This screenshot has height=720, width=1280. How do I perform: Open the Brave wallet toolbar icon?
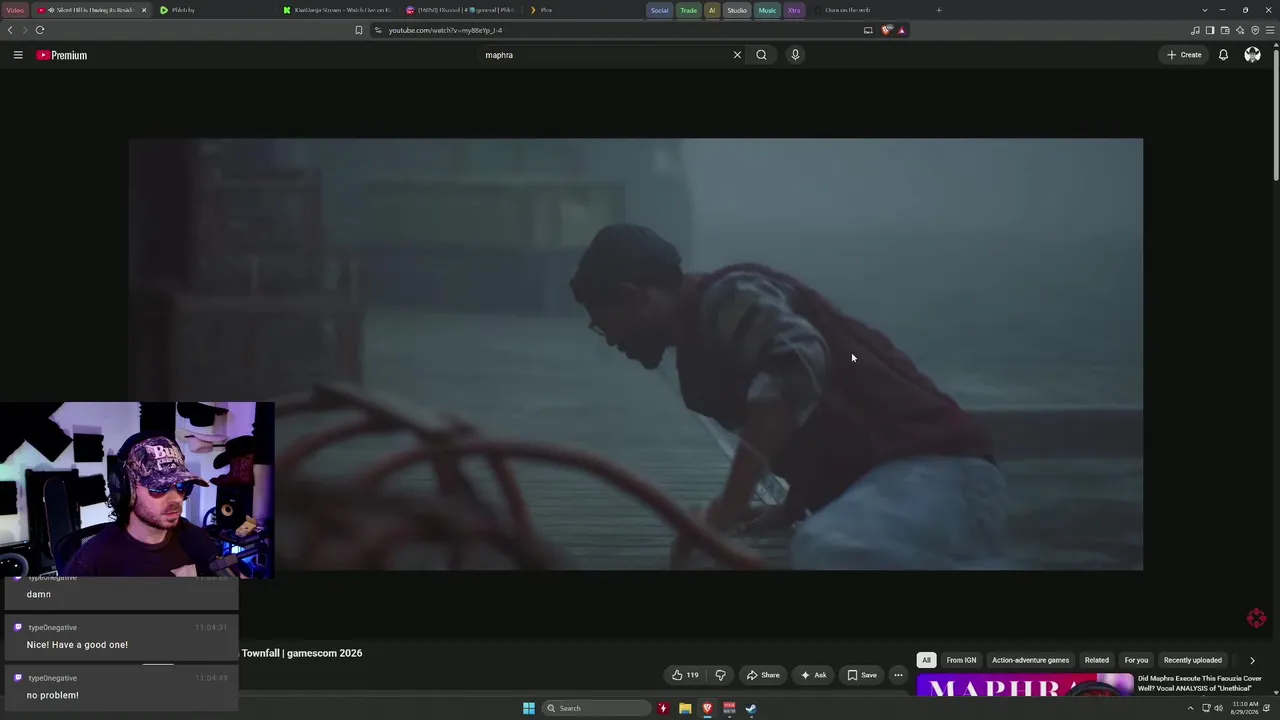[x=1225, y=30]
